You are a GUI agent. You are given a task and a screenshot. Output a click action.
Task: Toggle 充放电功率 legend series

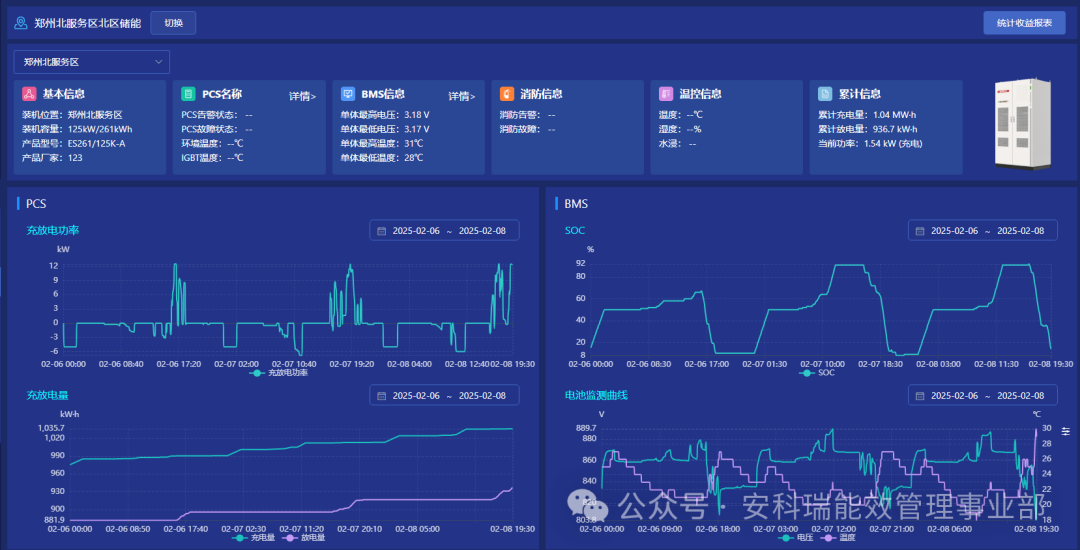pyautogui.click(x=278, y=373)
